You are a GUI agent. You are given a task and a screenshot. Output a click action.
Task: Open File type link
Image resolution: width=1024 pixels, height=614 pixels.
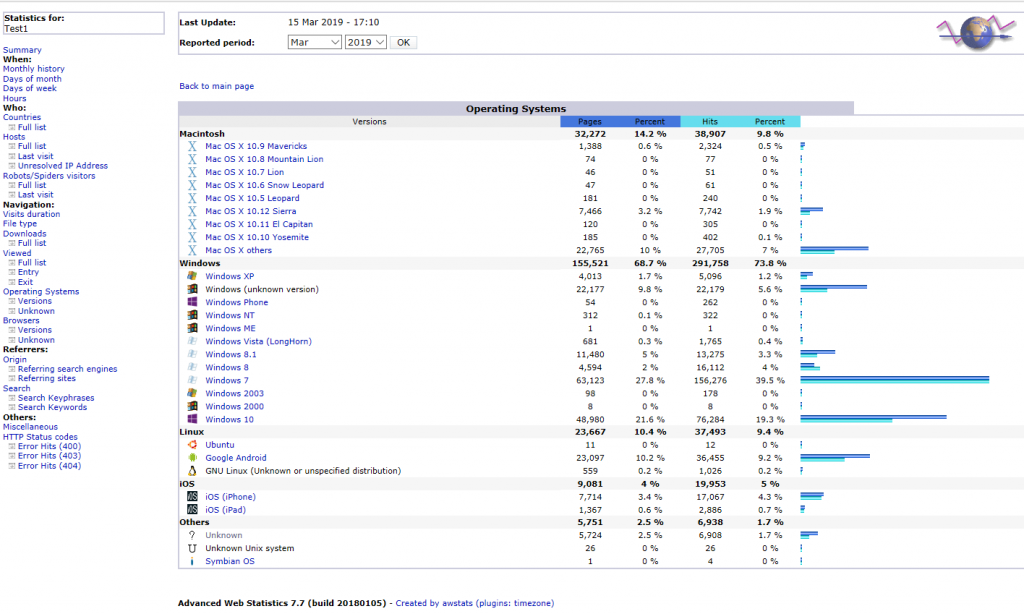(x=20, y=223)
